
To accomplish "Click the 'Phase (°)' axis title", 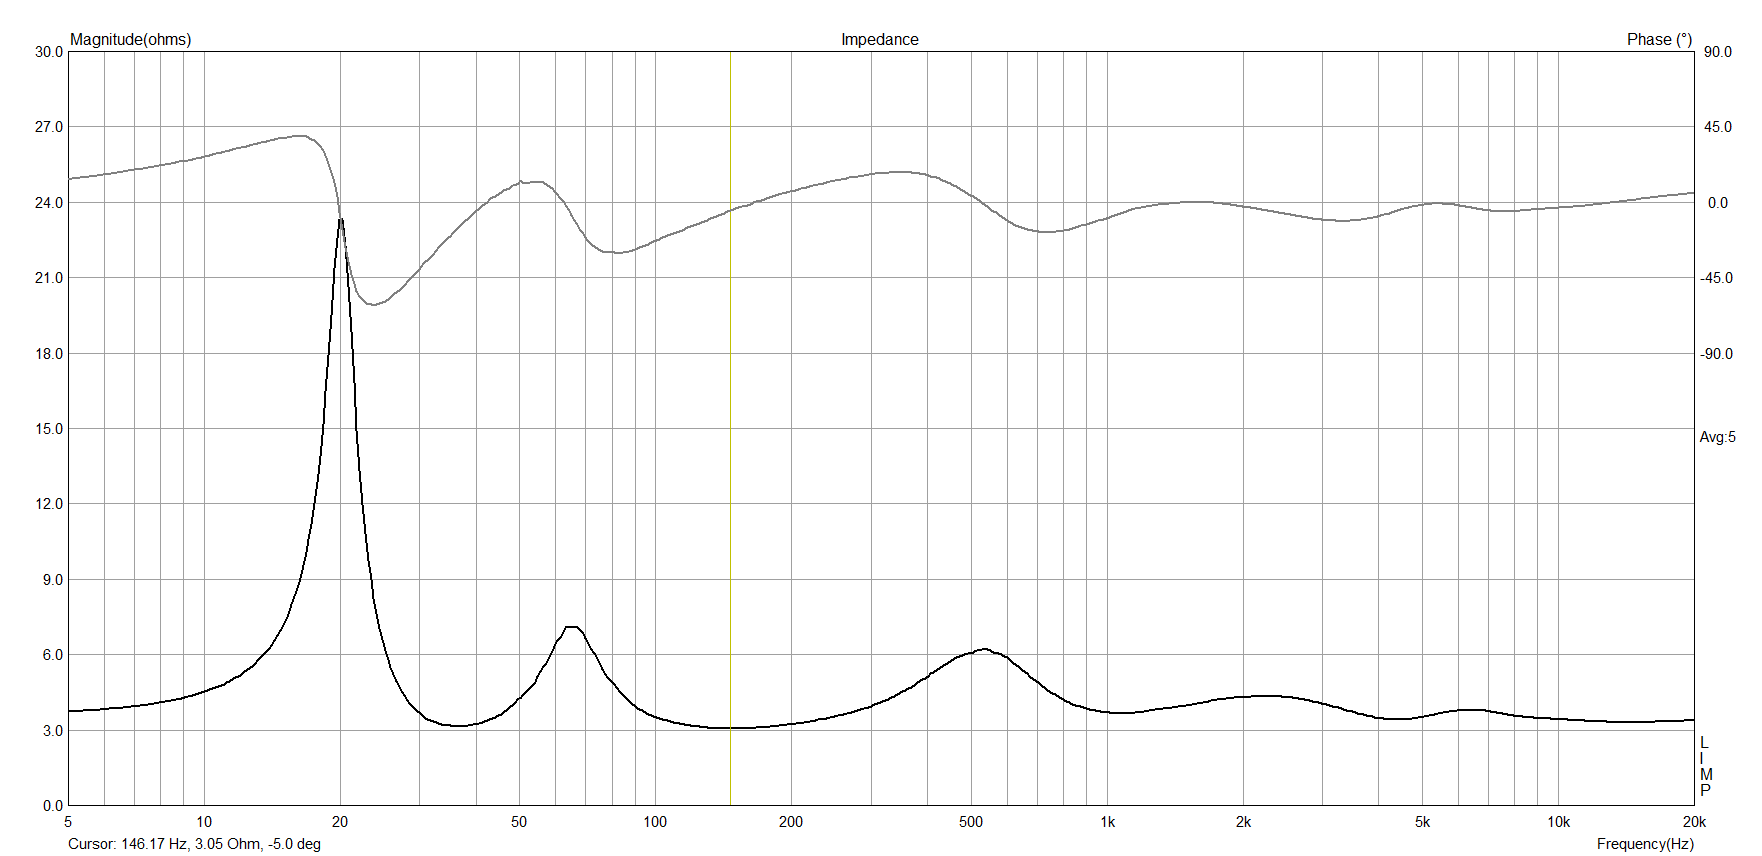I will pyautogui.click(x=1659, y=40).
